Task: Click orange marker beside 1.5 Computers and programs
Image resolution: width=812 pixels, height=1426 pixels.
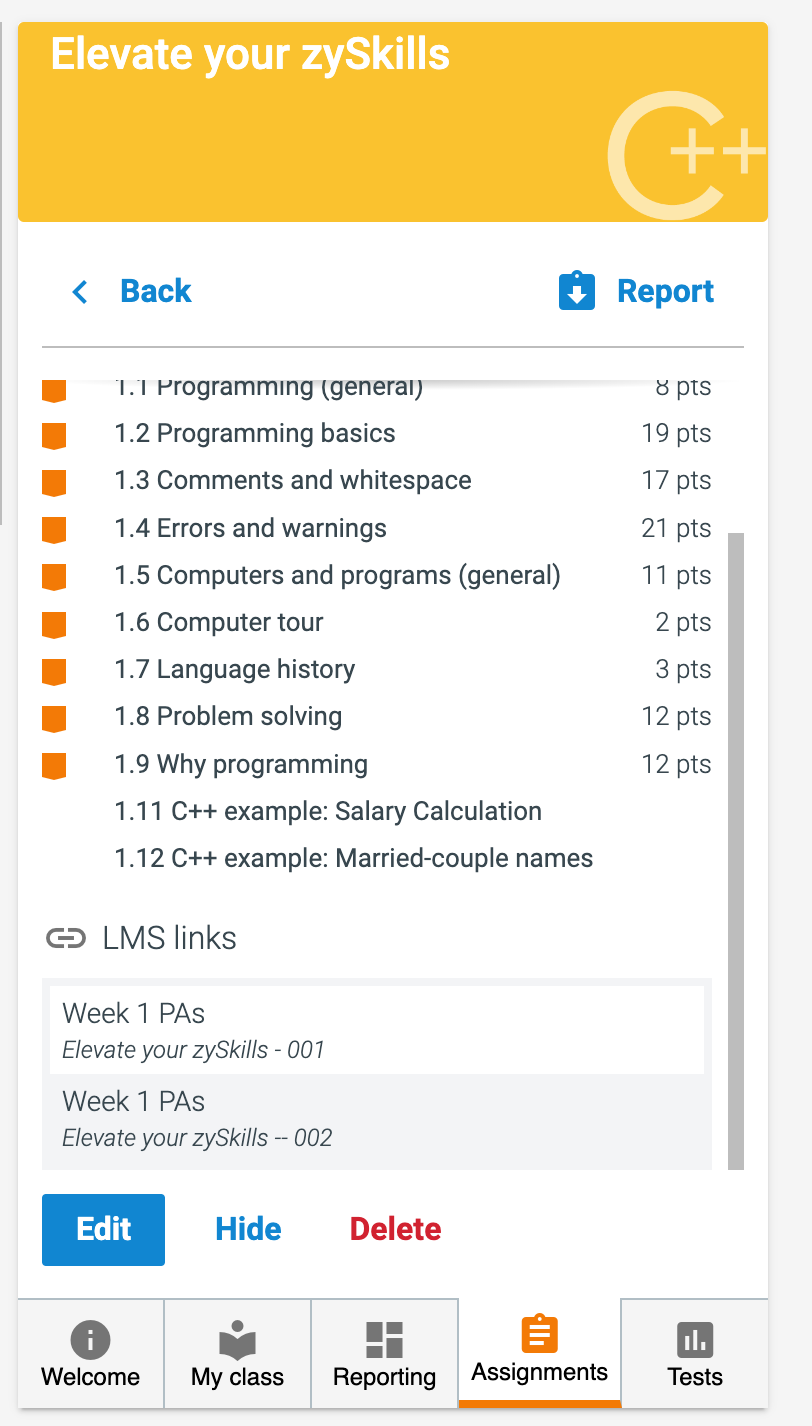Action: click(54, 578)
